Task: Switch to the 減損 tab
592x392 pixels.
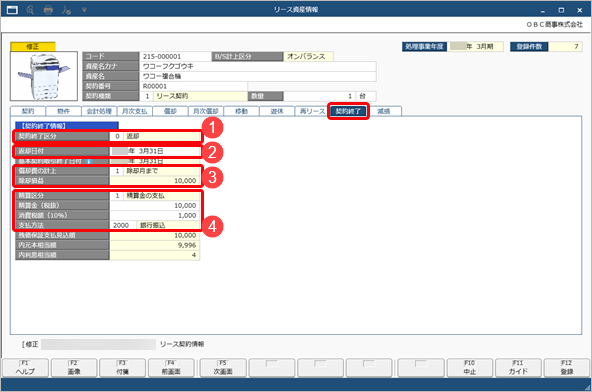Action: (384, 111)
